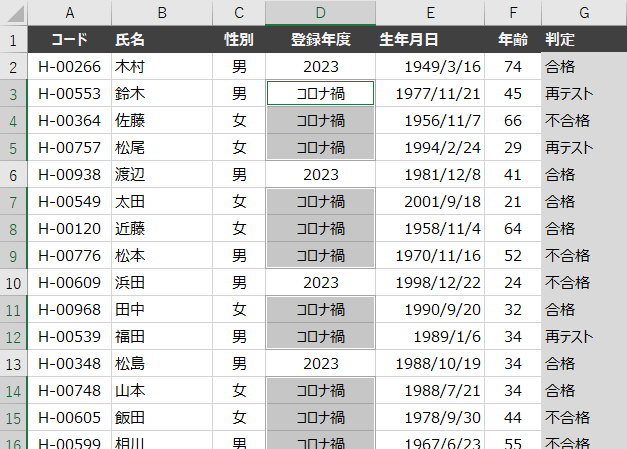Click the 2023 cell in 松島's row
This screenshot has width=627, height=449.
[x=320, y=363]
